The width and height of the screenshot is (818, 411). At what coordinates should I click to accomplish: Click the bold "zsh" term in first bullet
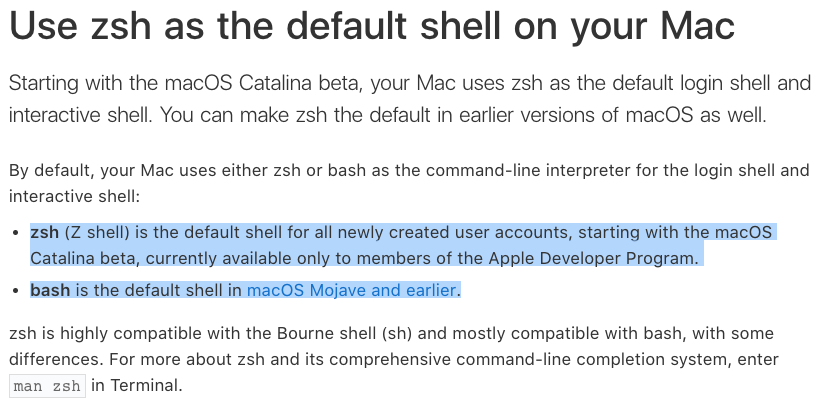(45, 233)
